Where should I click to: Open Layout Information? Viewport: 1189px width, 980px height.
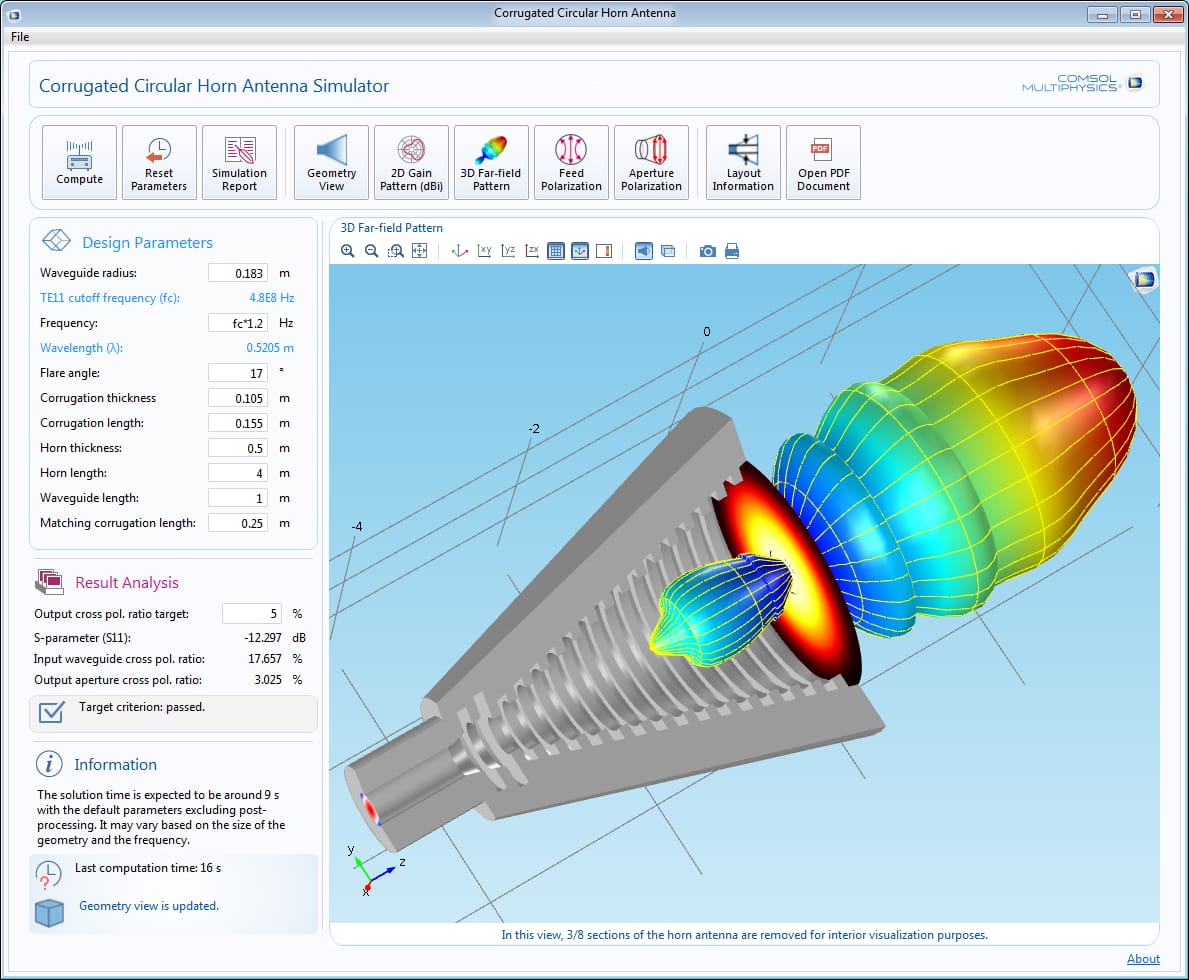point(743,162)
